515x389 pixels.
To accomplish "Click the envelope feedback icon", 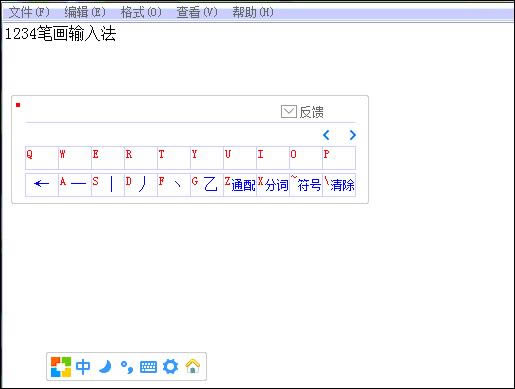I will [289, 112].
